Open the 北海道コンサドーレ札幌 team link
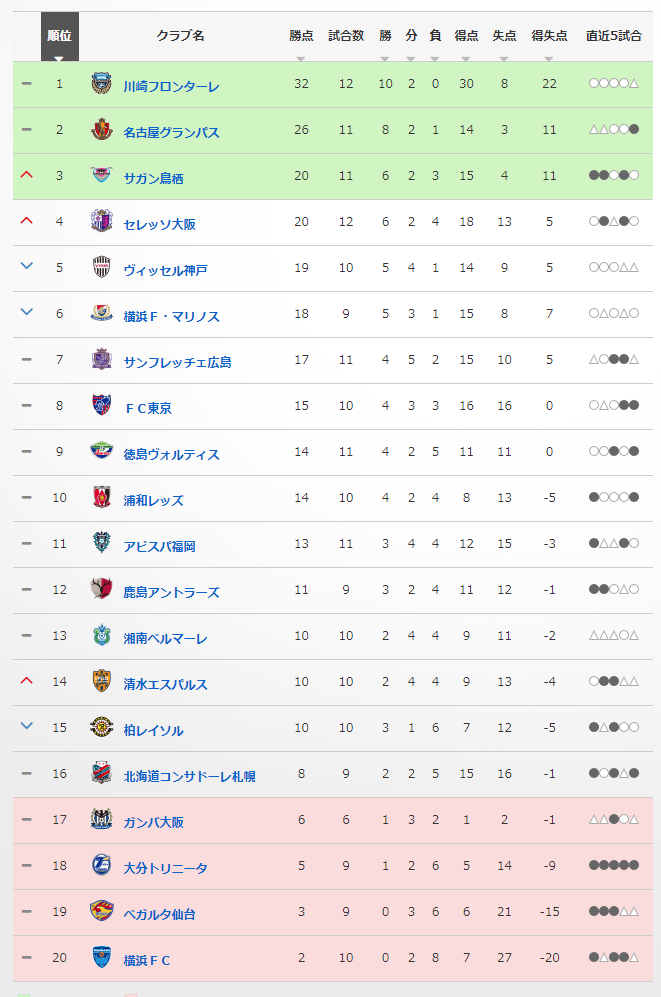 point(189,776)
